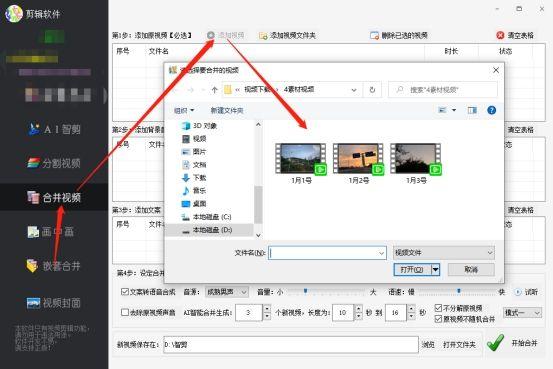Click the red 清空表格 icon in step 1

click(x=500, y=35)
